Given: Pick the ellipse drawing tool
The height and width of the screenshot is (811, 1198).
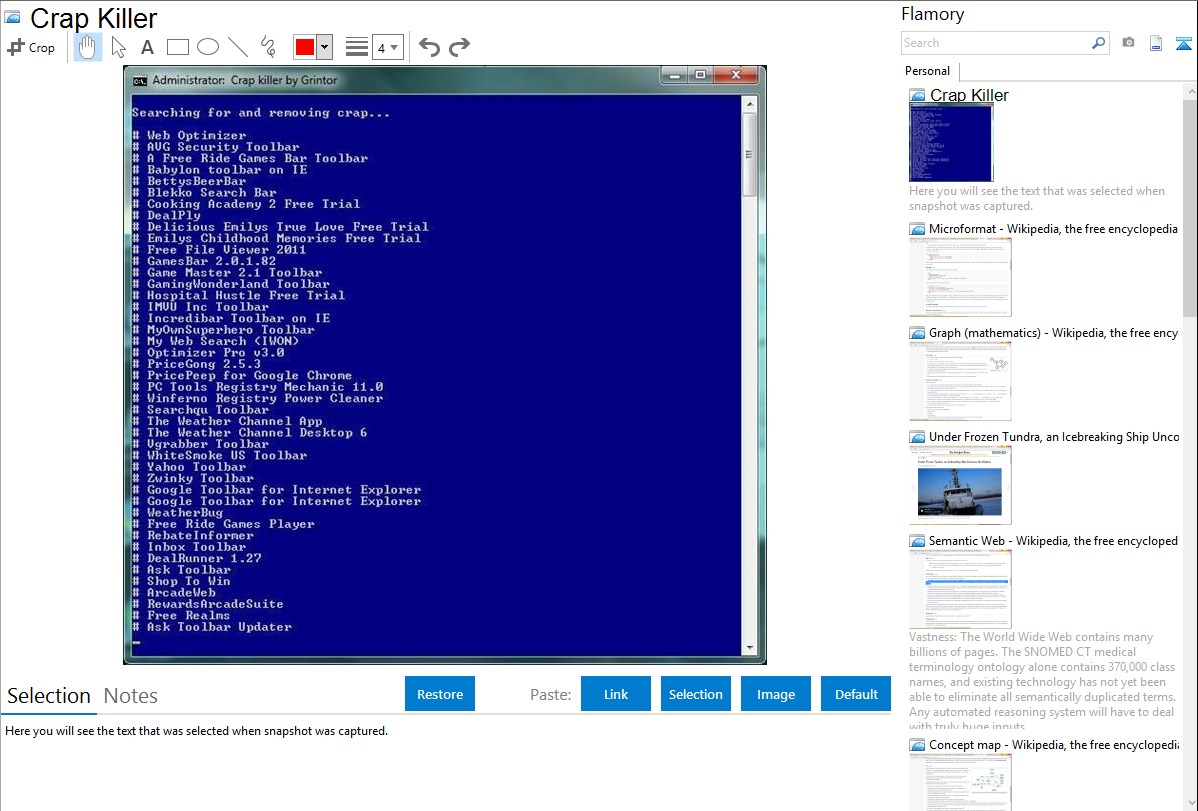Looking at the screenshot, I should [x=208, y=47].
